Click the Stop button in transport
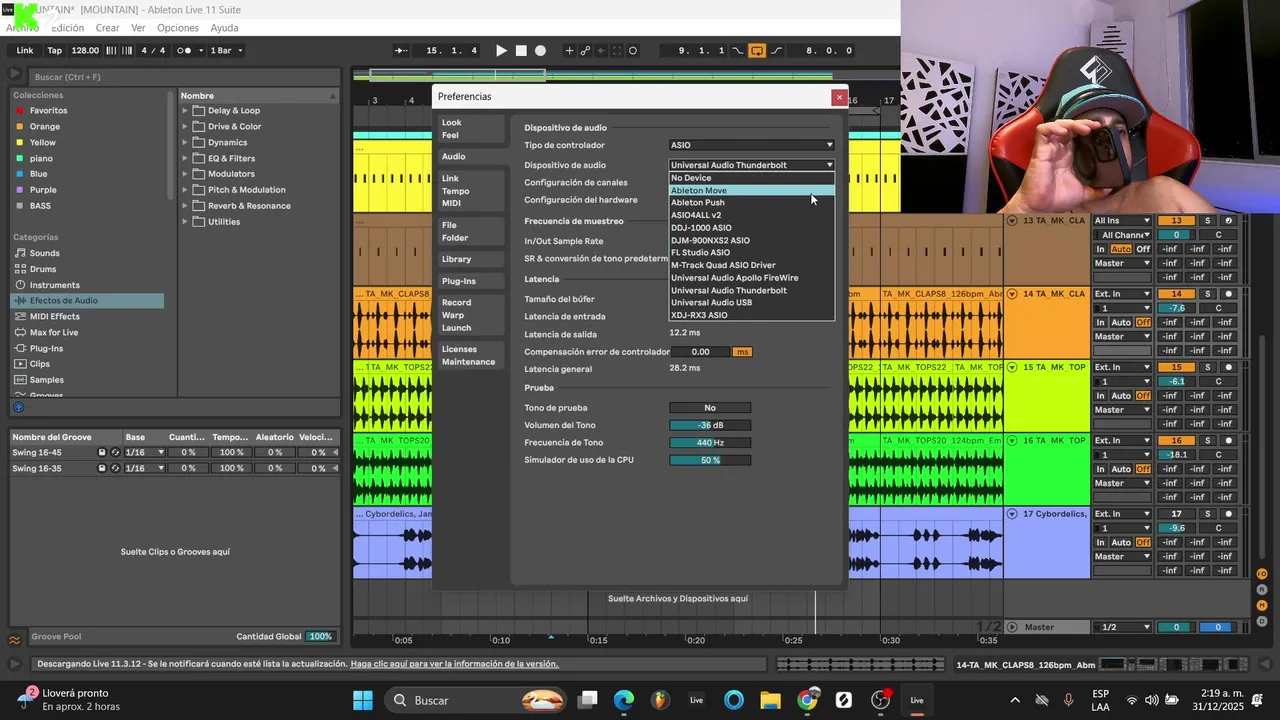The width and height of the screenshot is (1280, 720). [521, 50]
